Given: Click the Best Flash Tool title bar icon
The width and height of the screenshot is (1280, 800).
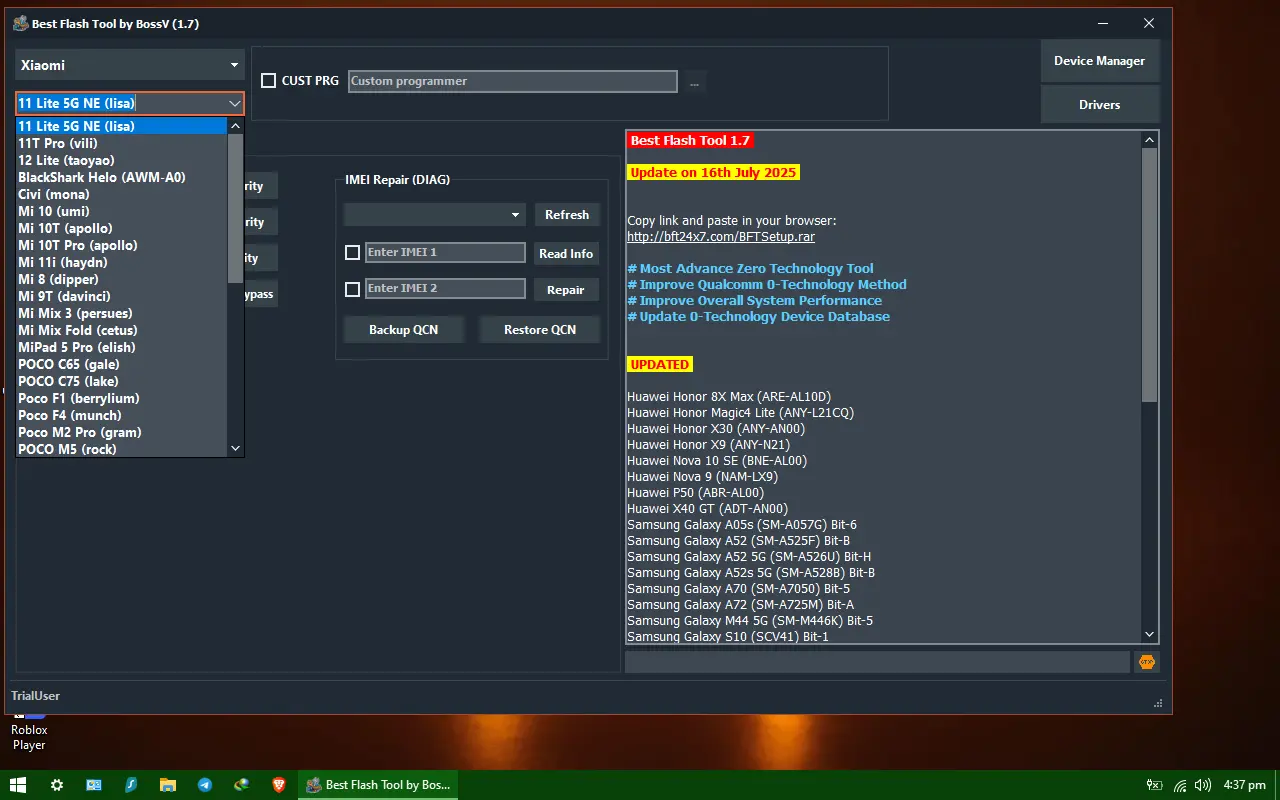Looking at the screenshot, I should pyautogui.click(x=21, y=24).
